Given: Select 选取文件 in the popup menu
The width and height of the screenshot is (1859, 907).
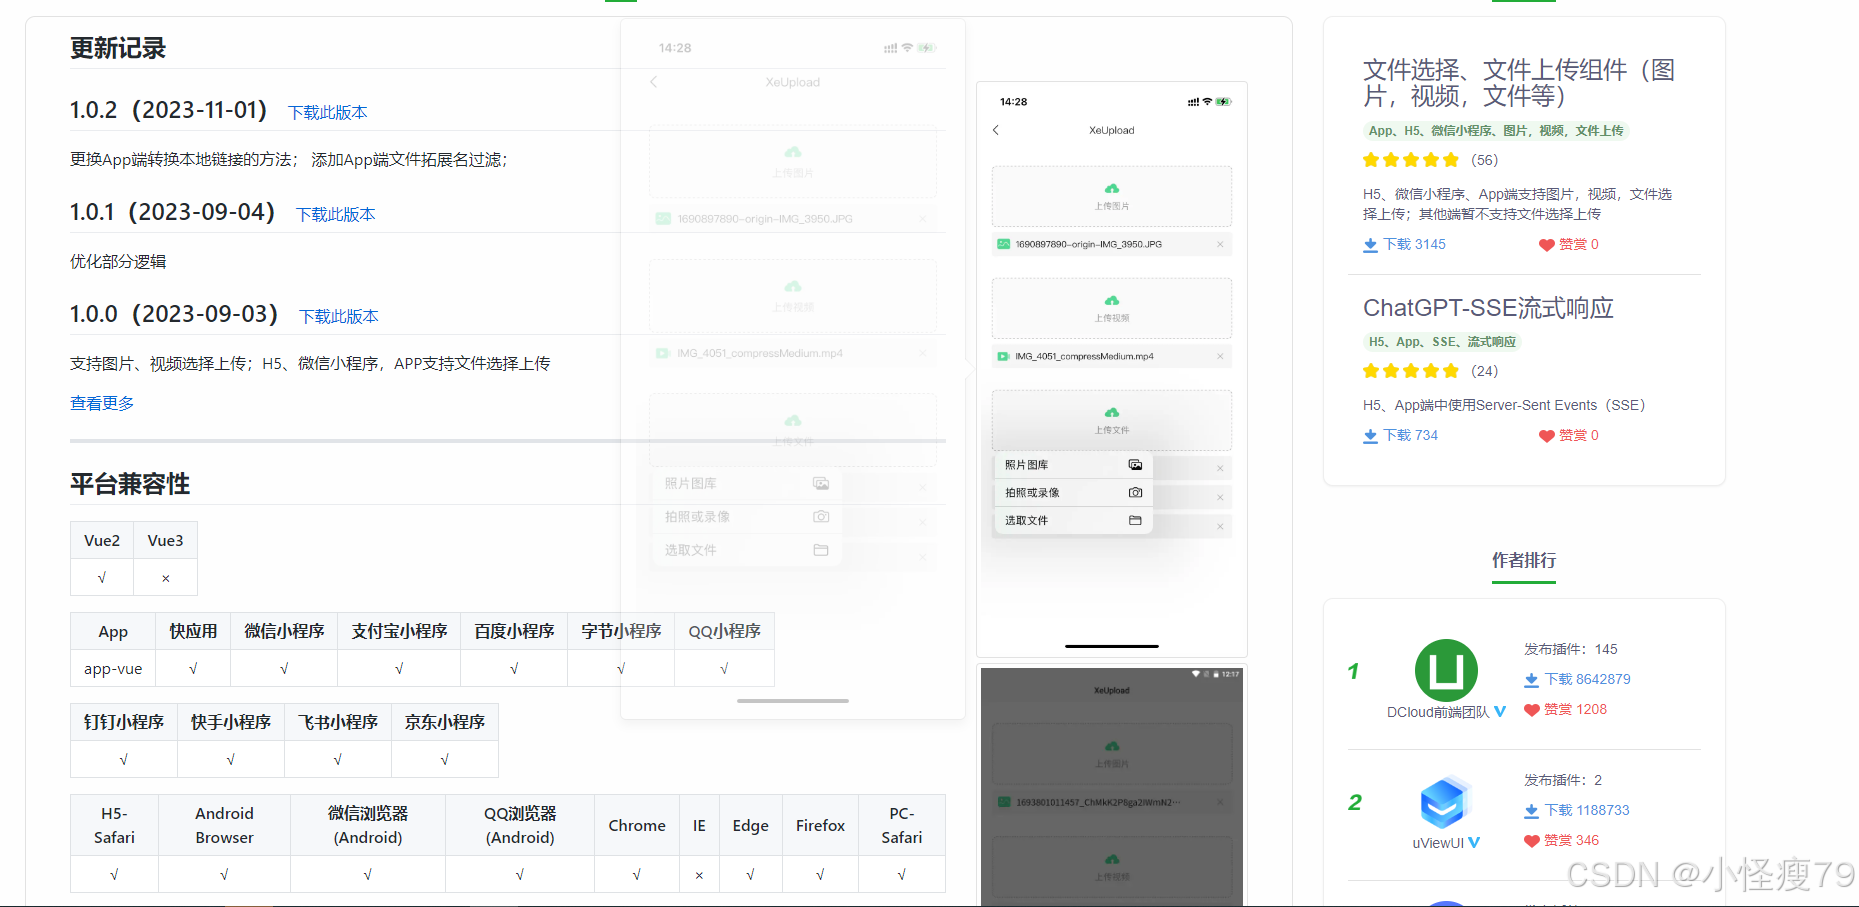Looking at the screenshot, I should (1073, 521).
